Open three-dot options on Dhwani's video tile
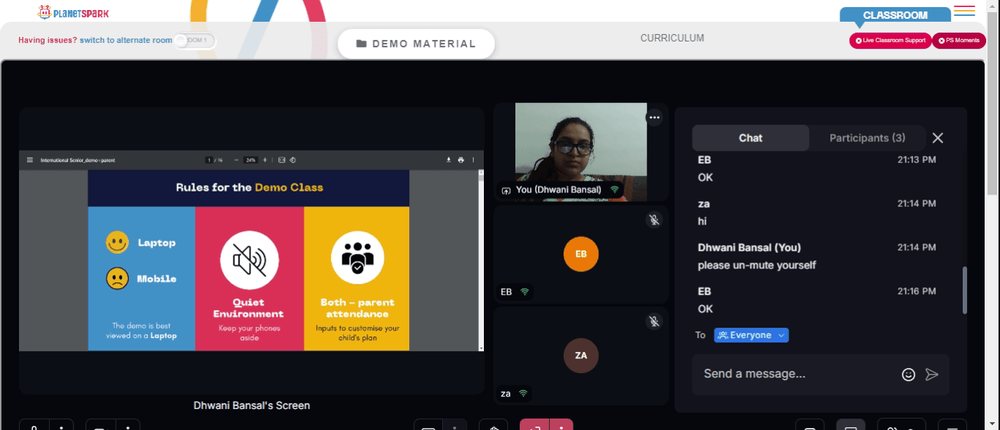 tap(654, 117)
